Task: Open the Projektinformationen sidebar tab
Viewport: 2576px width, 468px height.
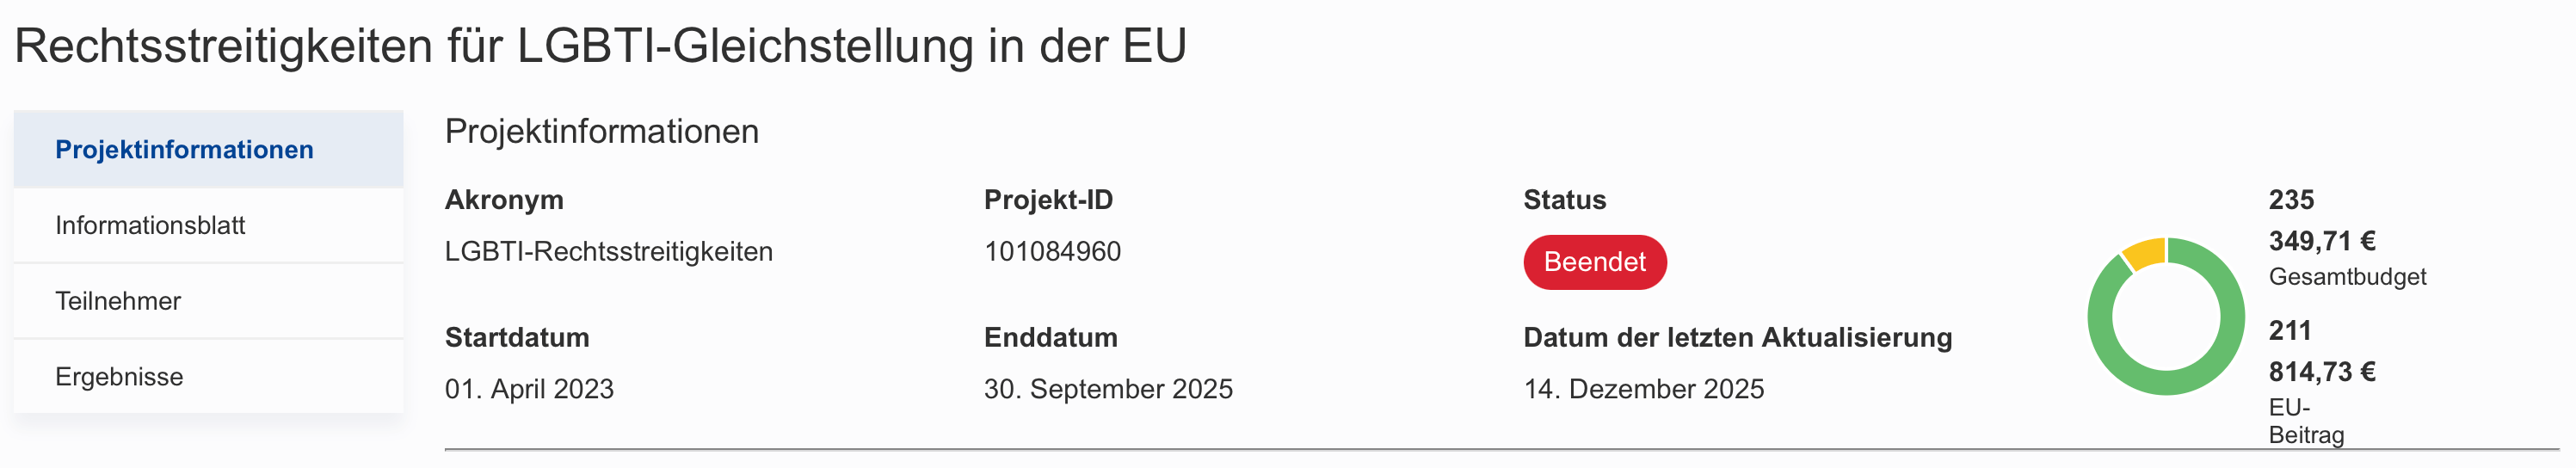Action: (x=184, y=150)
